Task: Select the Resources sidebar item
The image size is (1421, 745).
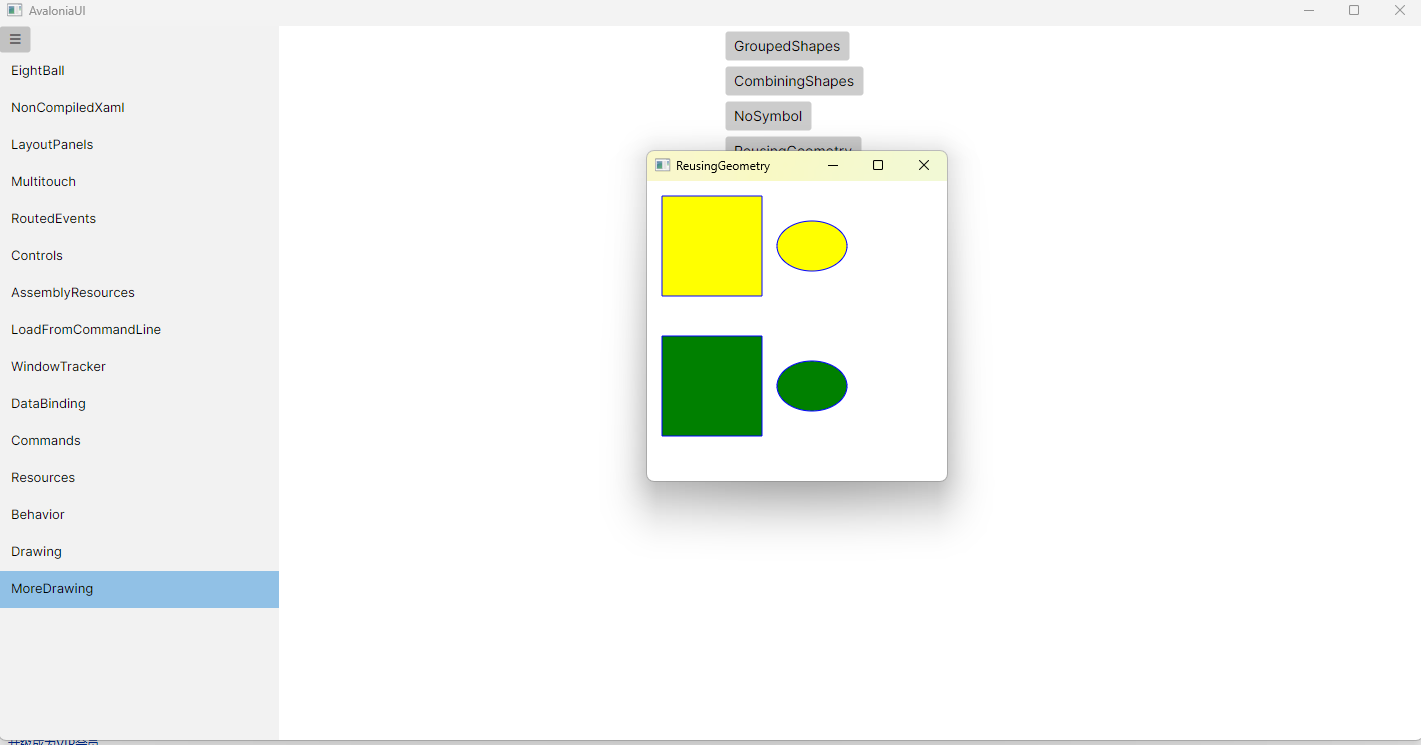Action: (139, 478)
